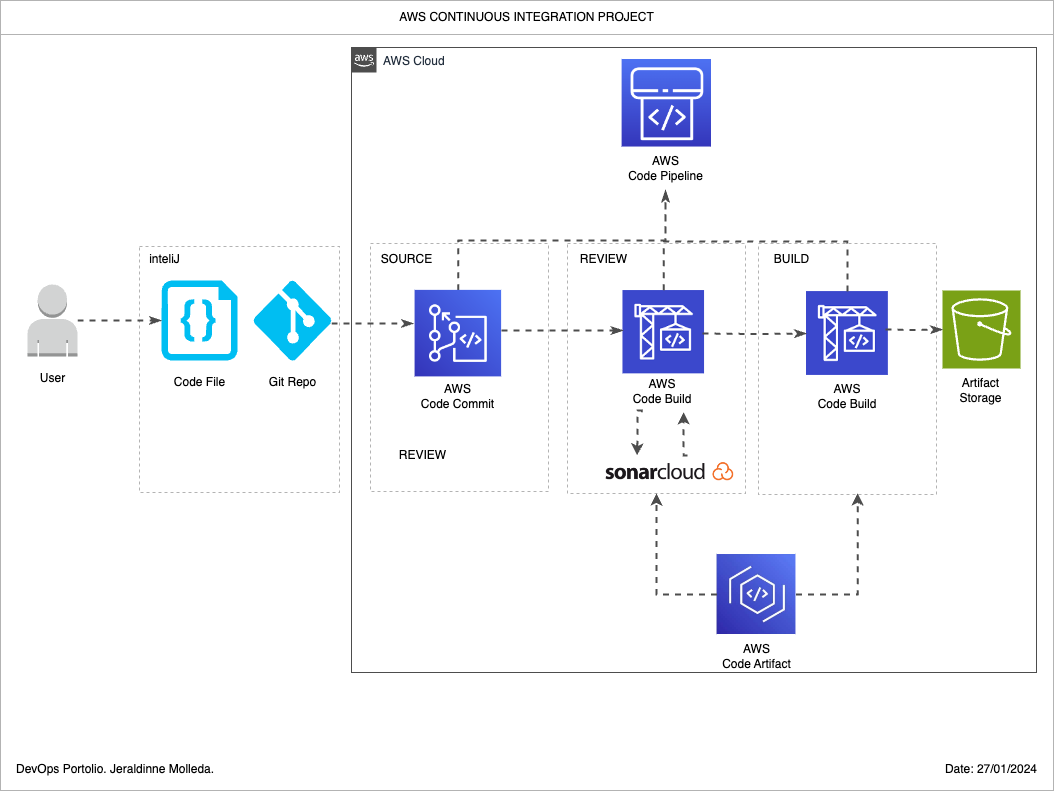
Task: Click the AWS Code Artifact label
Action: pos(756,656)
